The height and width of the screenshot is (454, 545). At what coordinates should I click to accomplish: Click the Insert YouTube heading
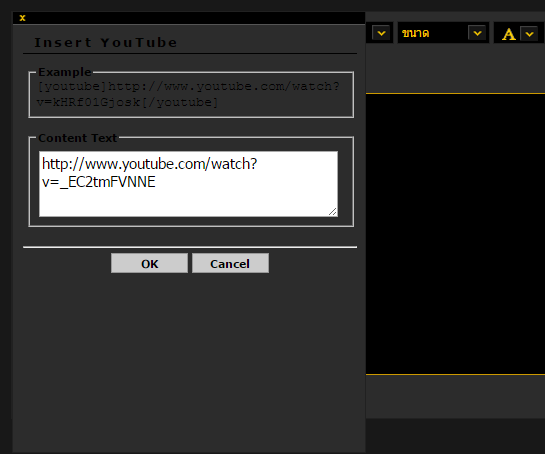pyautogui.click(x=105, y=42)
